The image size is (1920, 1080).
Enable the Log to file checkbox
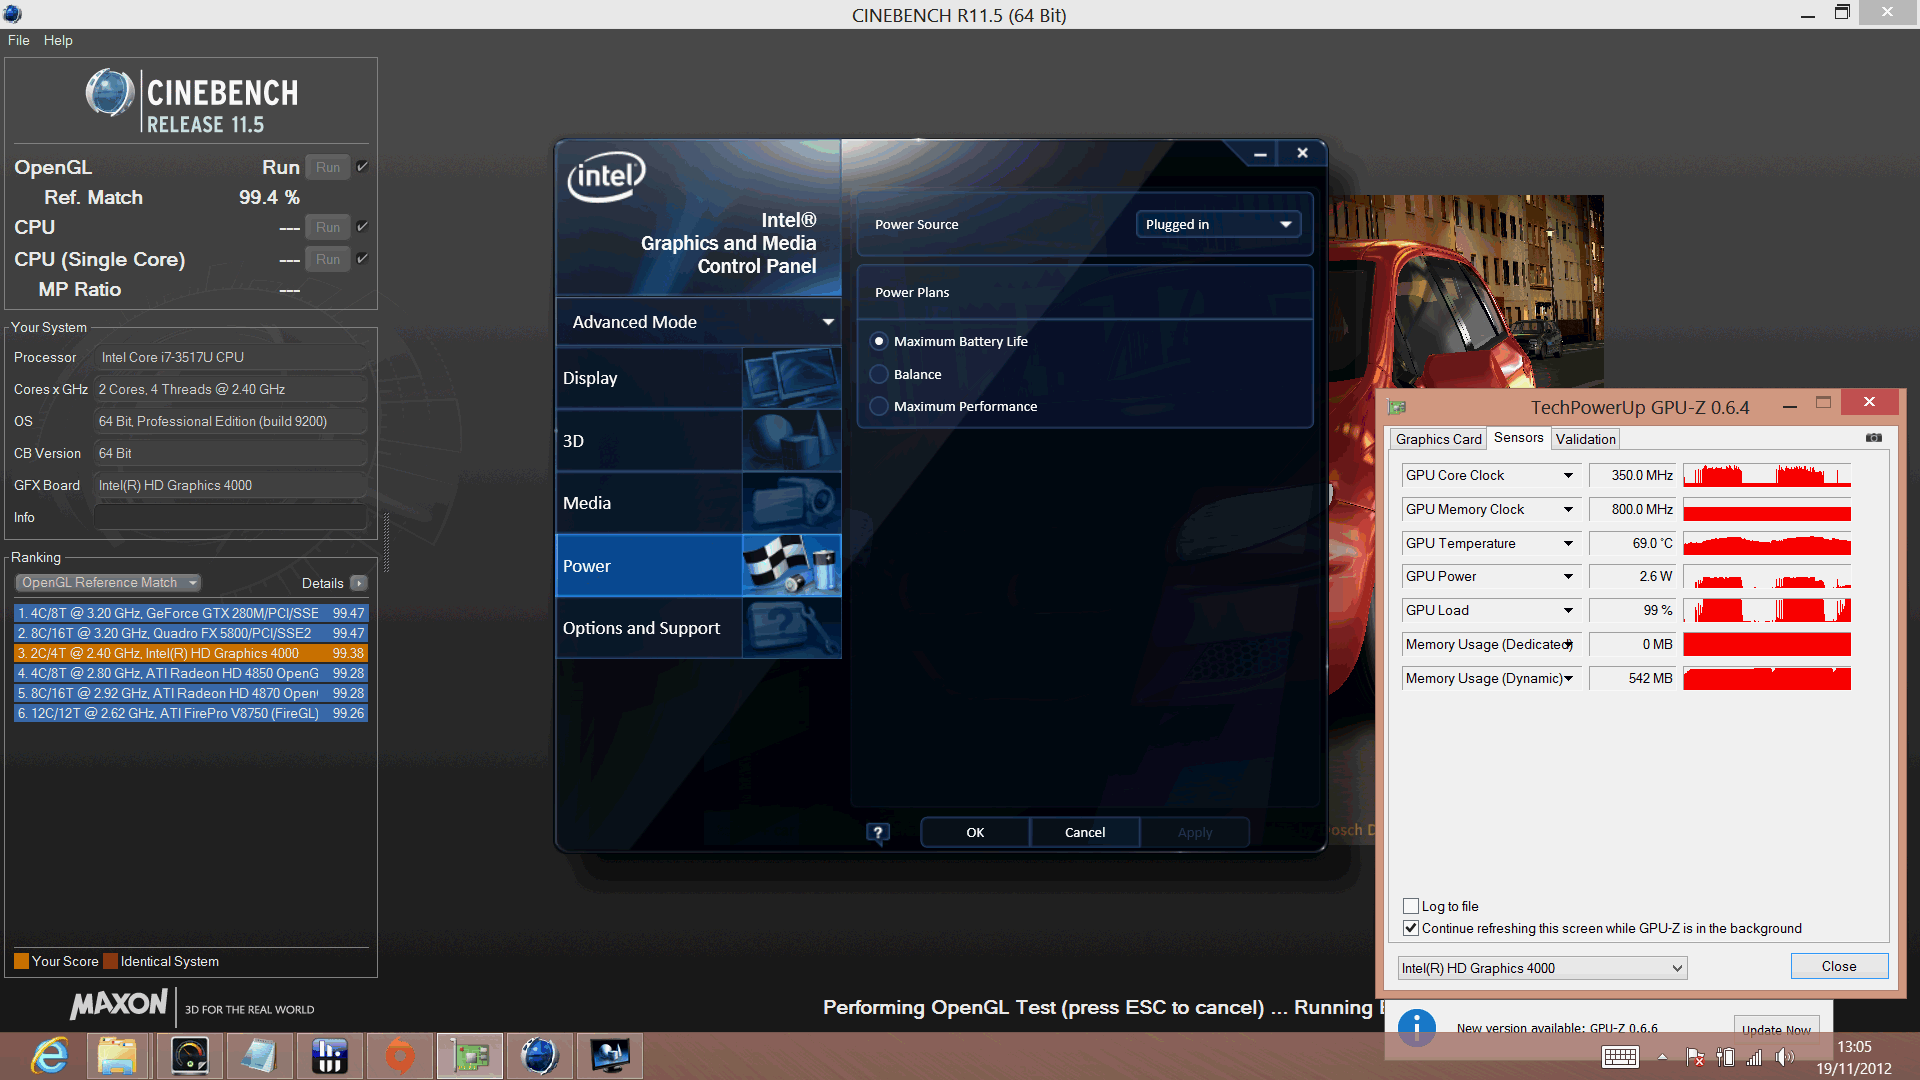(1411, 906)
